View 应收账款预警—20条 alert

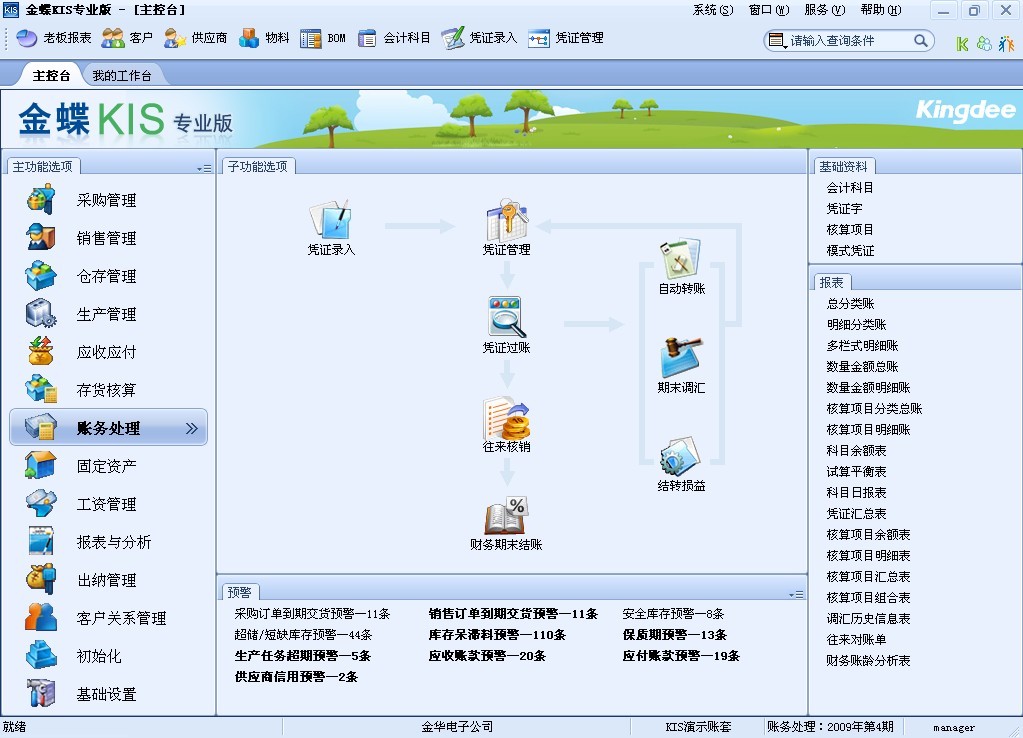pos(487,656)
